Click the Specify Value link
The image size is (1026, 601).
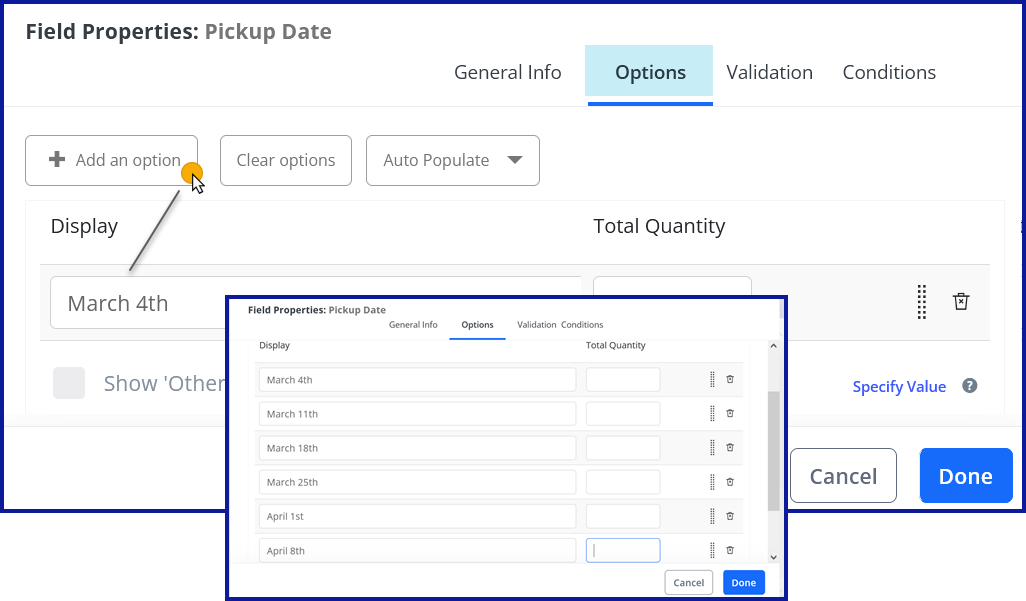(898, 387)
